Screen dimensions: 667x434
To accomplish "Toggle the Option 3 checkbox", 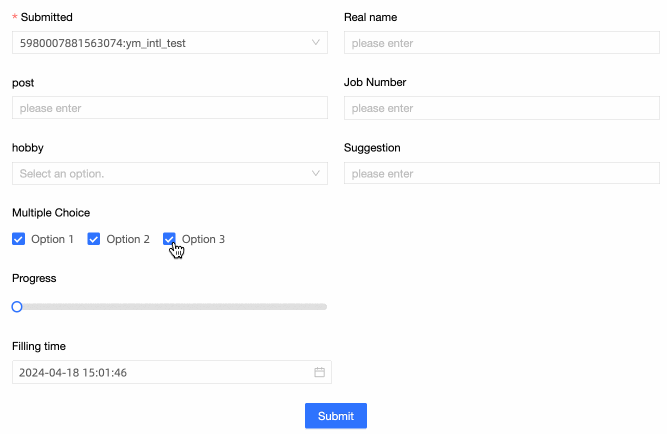I will click(169, 239).
